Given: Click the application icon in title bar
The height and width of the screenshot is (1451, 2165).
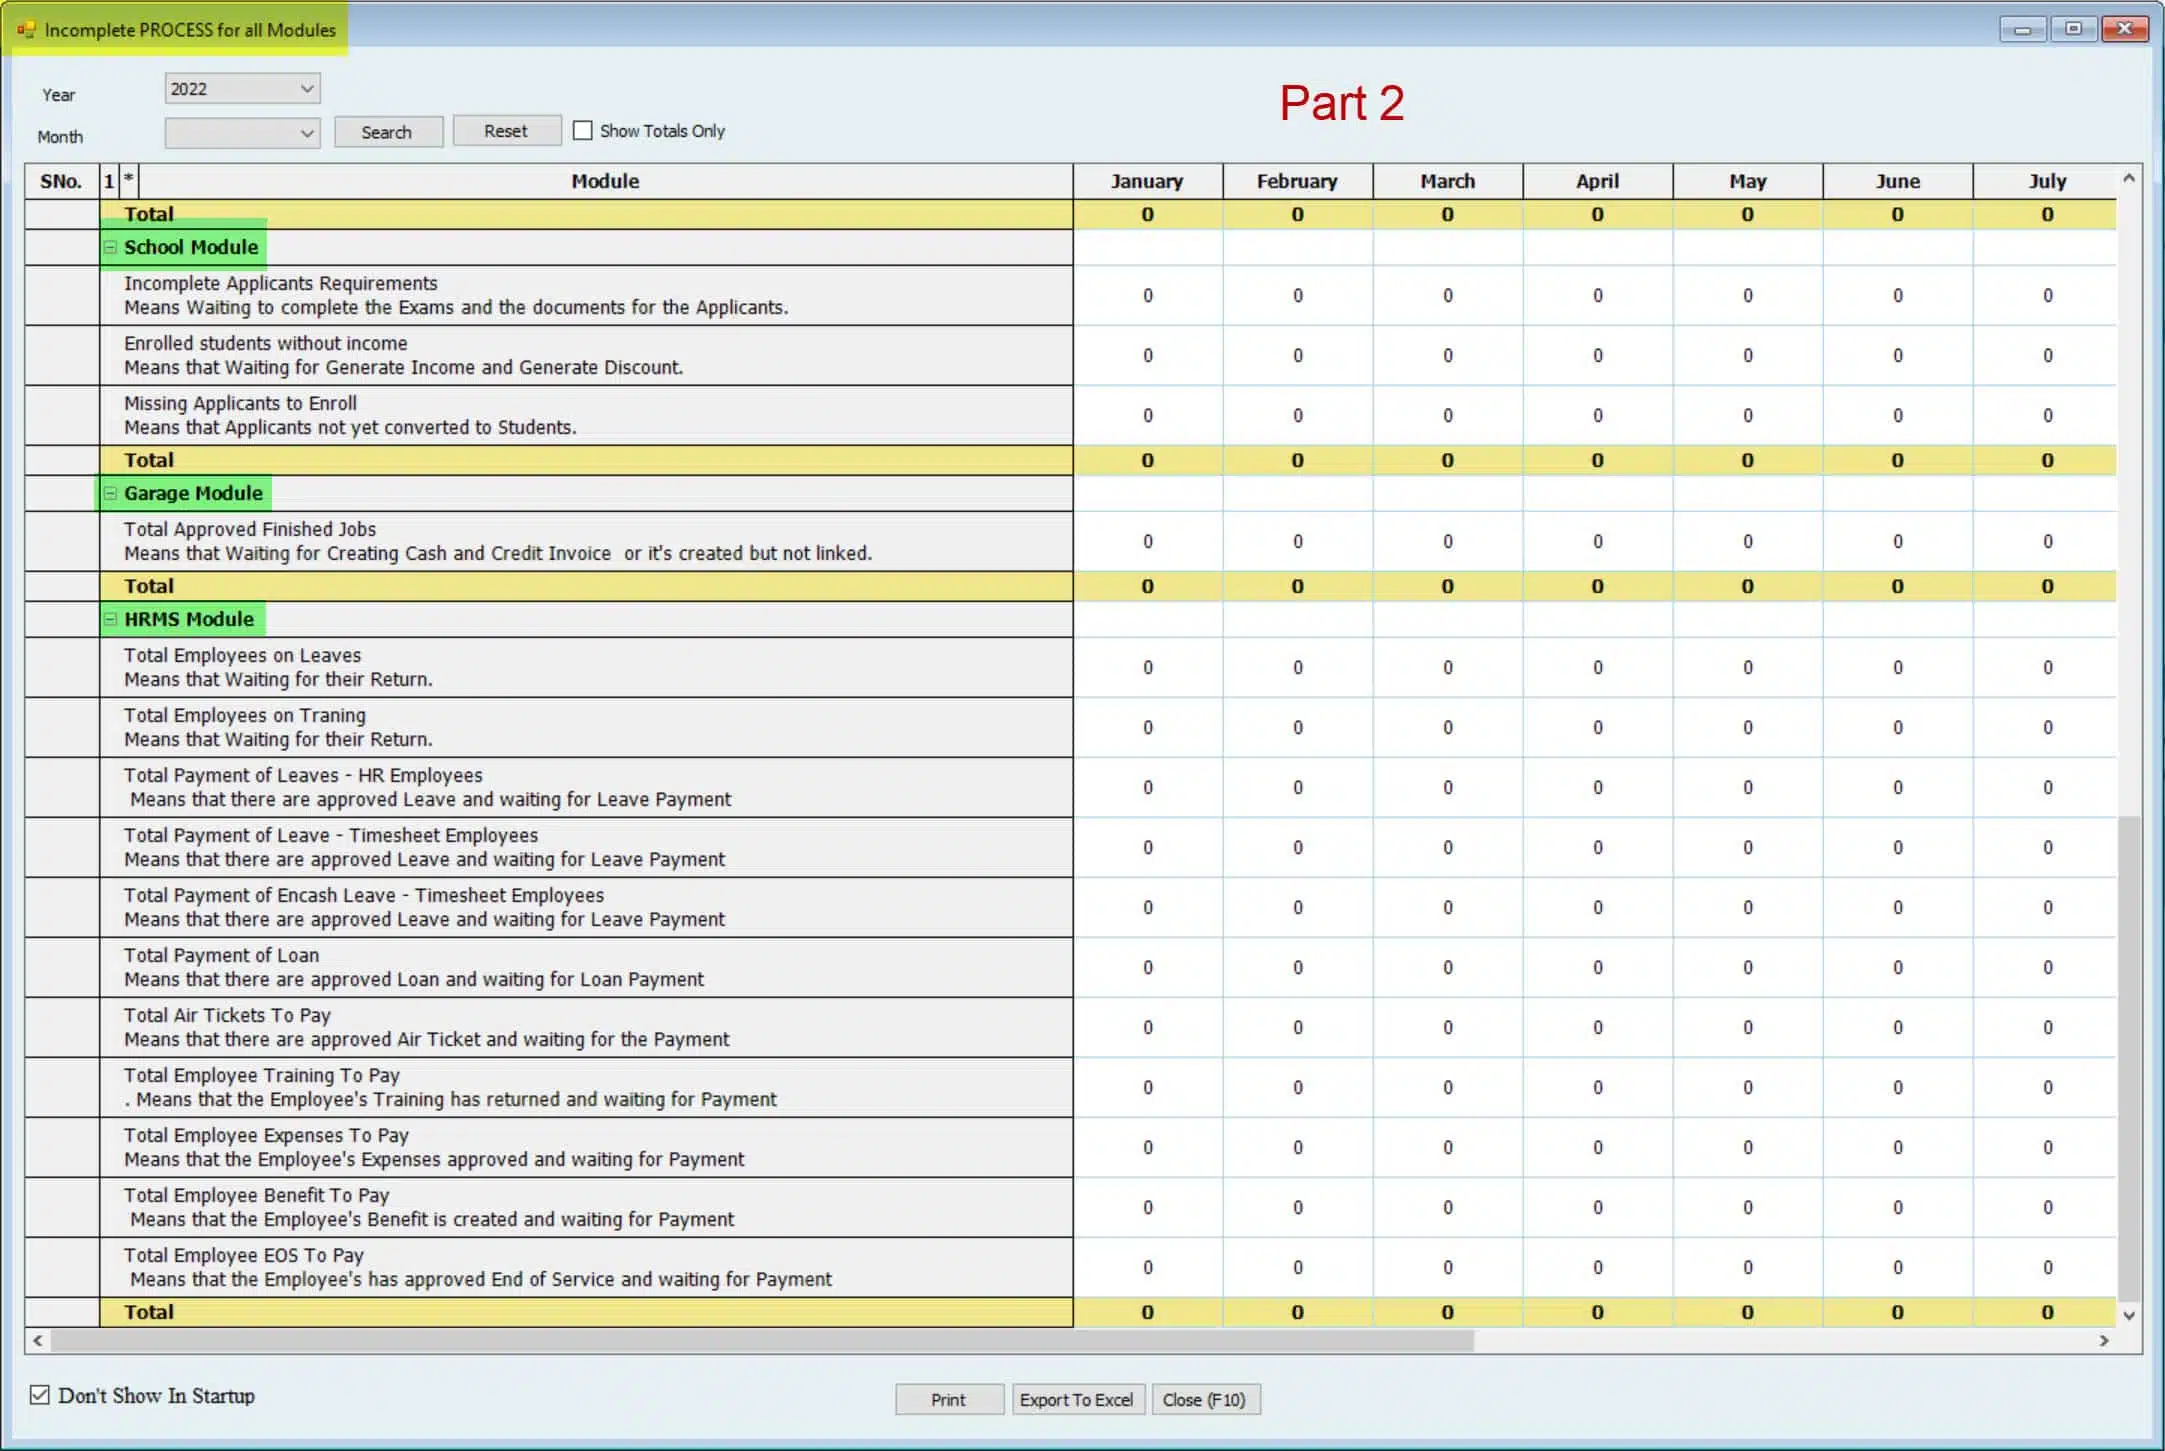Looking at the screenshot, I should pos(26,30).
